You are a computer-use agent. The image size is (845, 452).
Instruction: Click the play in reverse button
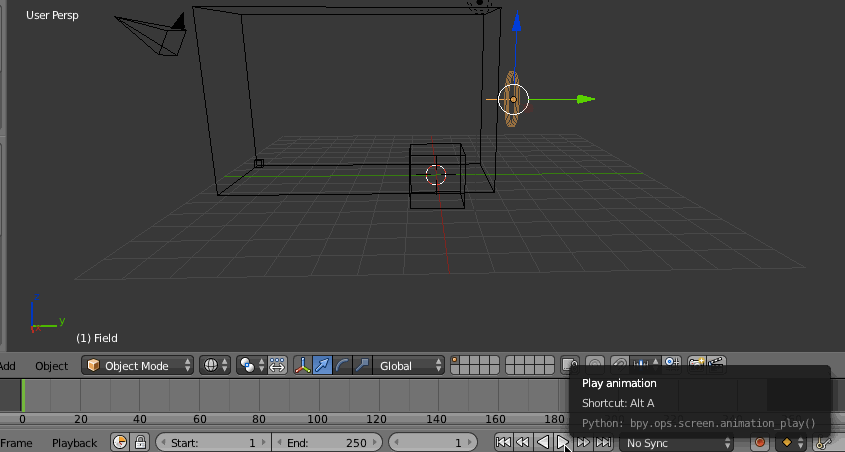point(543,442)
